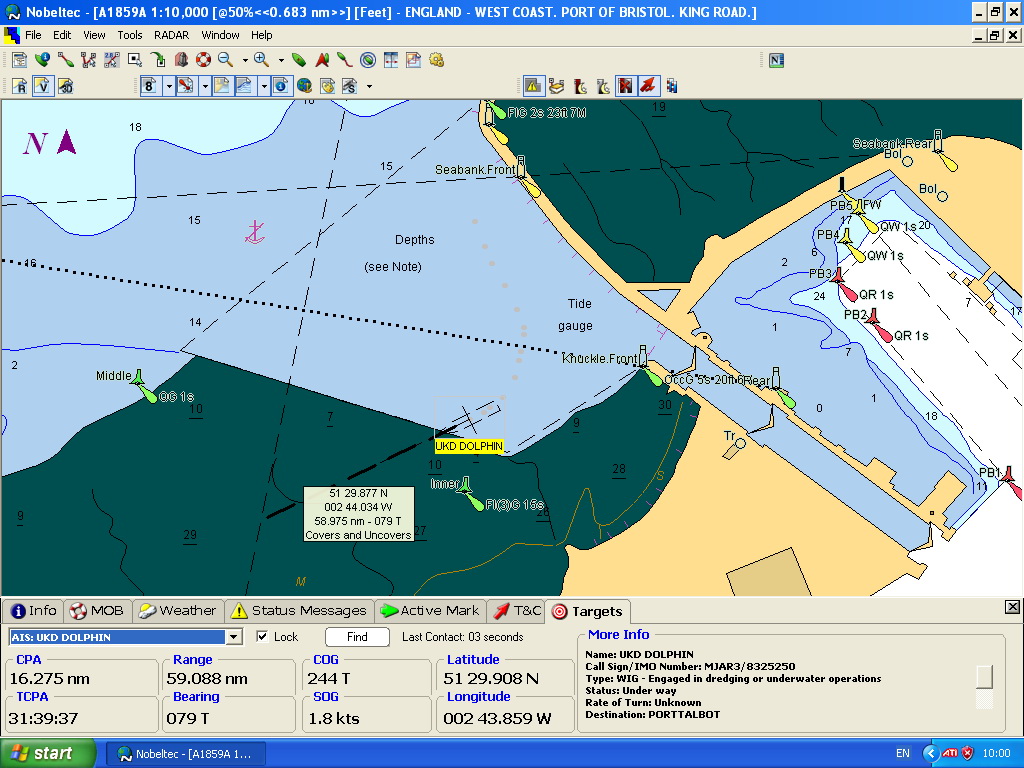Screen dimensions: 1024x768
Task: Switch to the Status Messages tab
Action: point(300,611)
